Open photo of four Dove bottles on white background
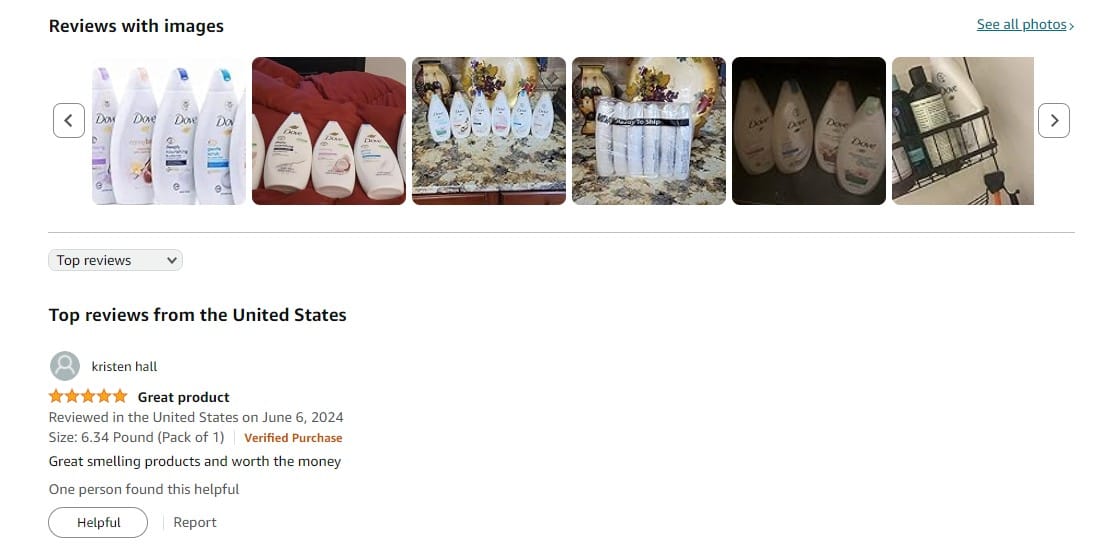Screen dimensions: 1103x556 point(169,131)
